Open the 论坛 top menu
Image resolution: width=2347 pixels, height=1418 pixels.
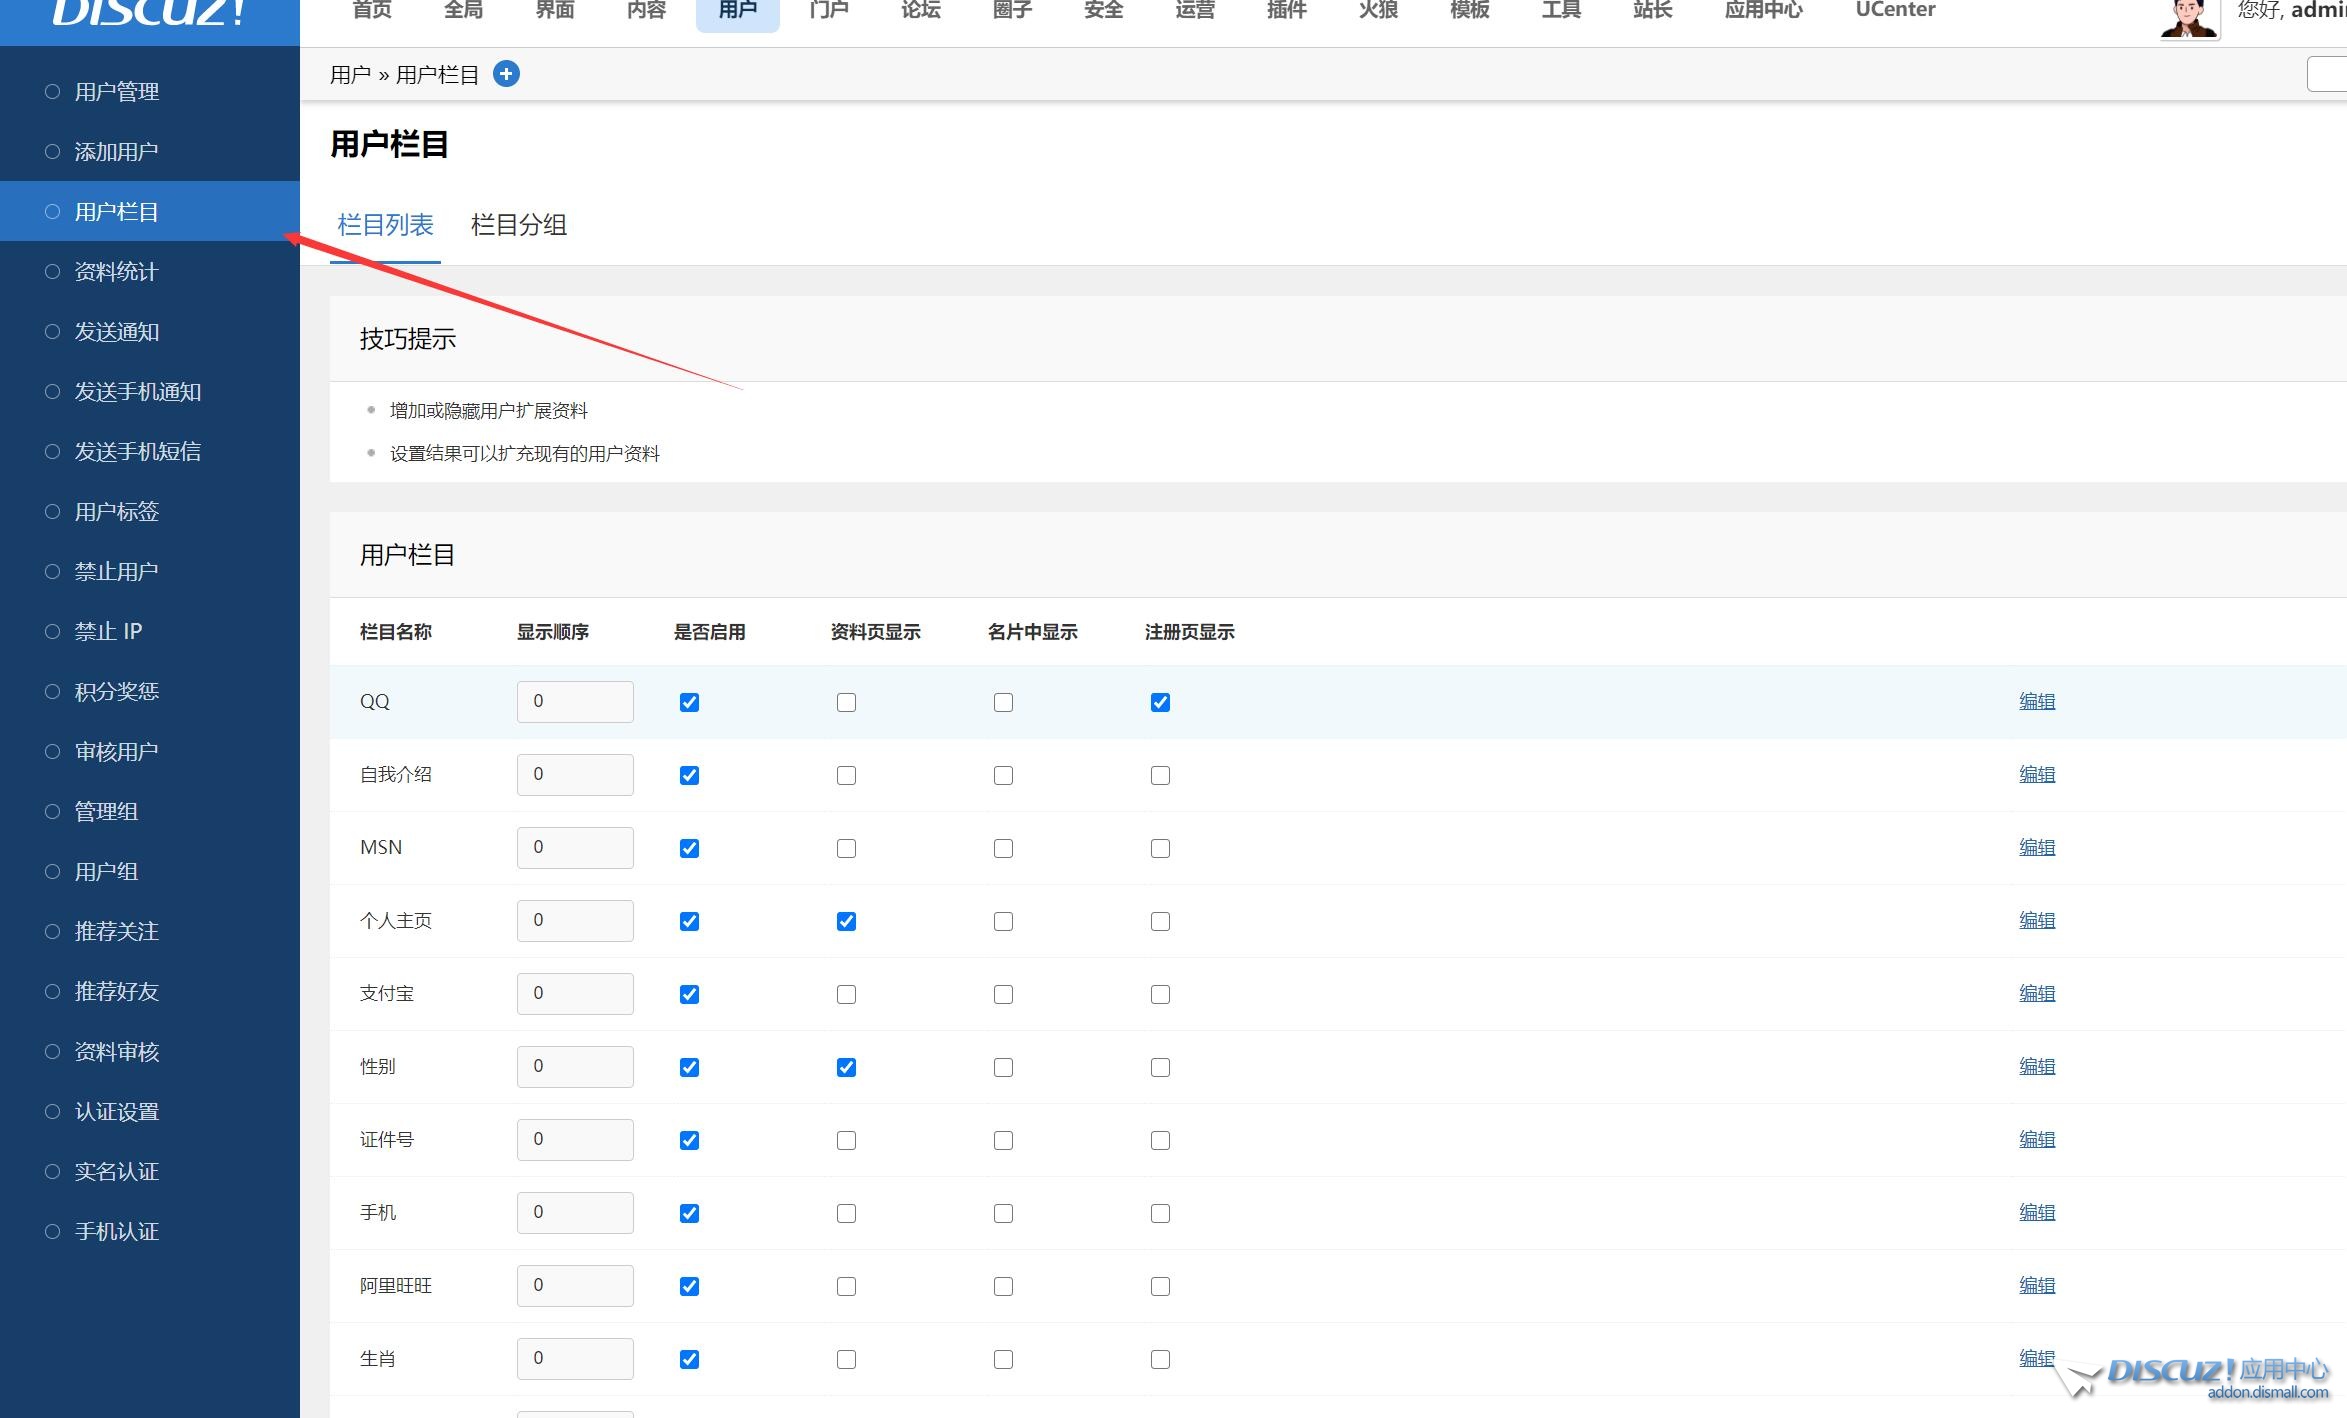[920, 10]
